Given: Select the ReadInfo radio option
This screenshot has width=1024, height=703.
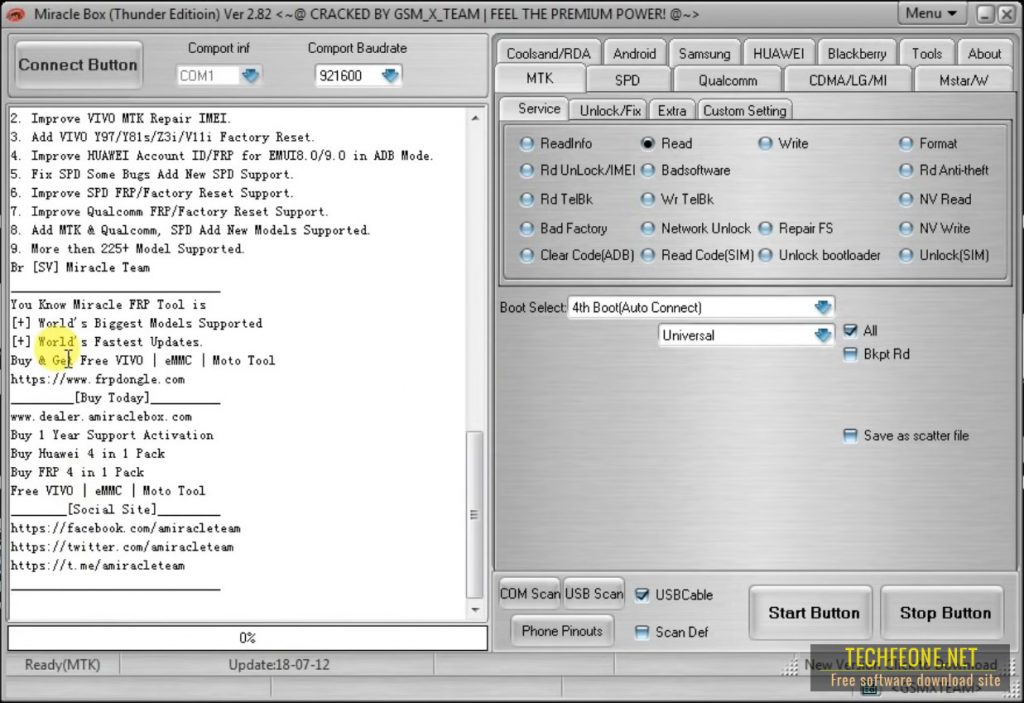Looking at the screenshot, I should (x=526, y=143).
